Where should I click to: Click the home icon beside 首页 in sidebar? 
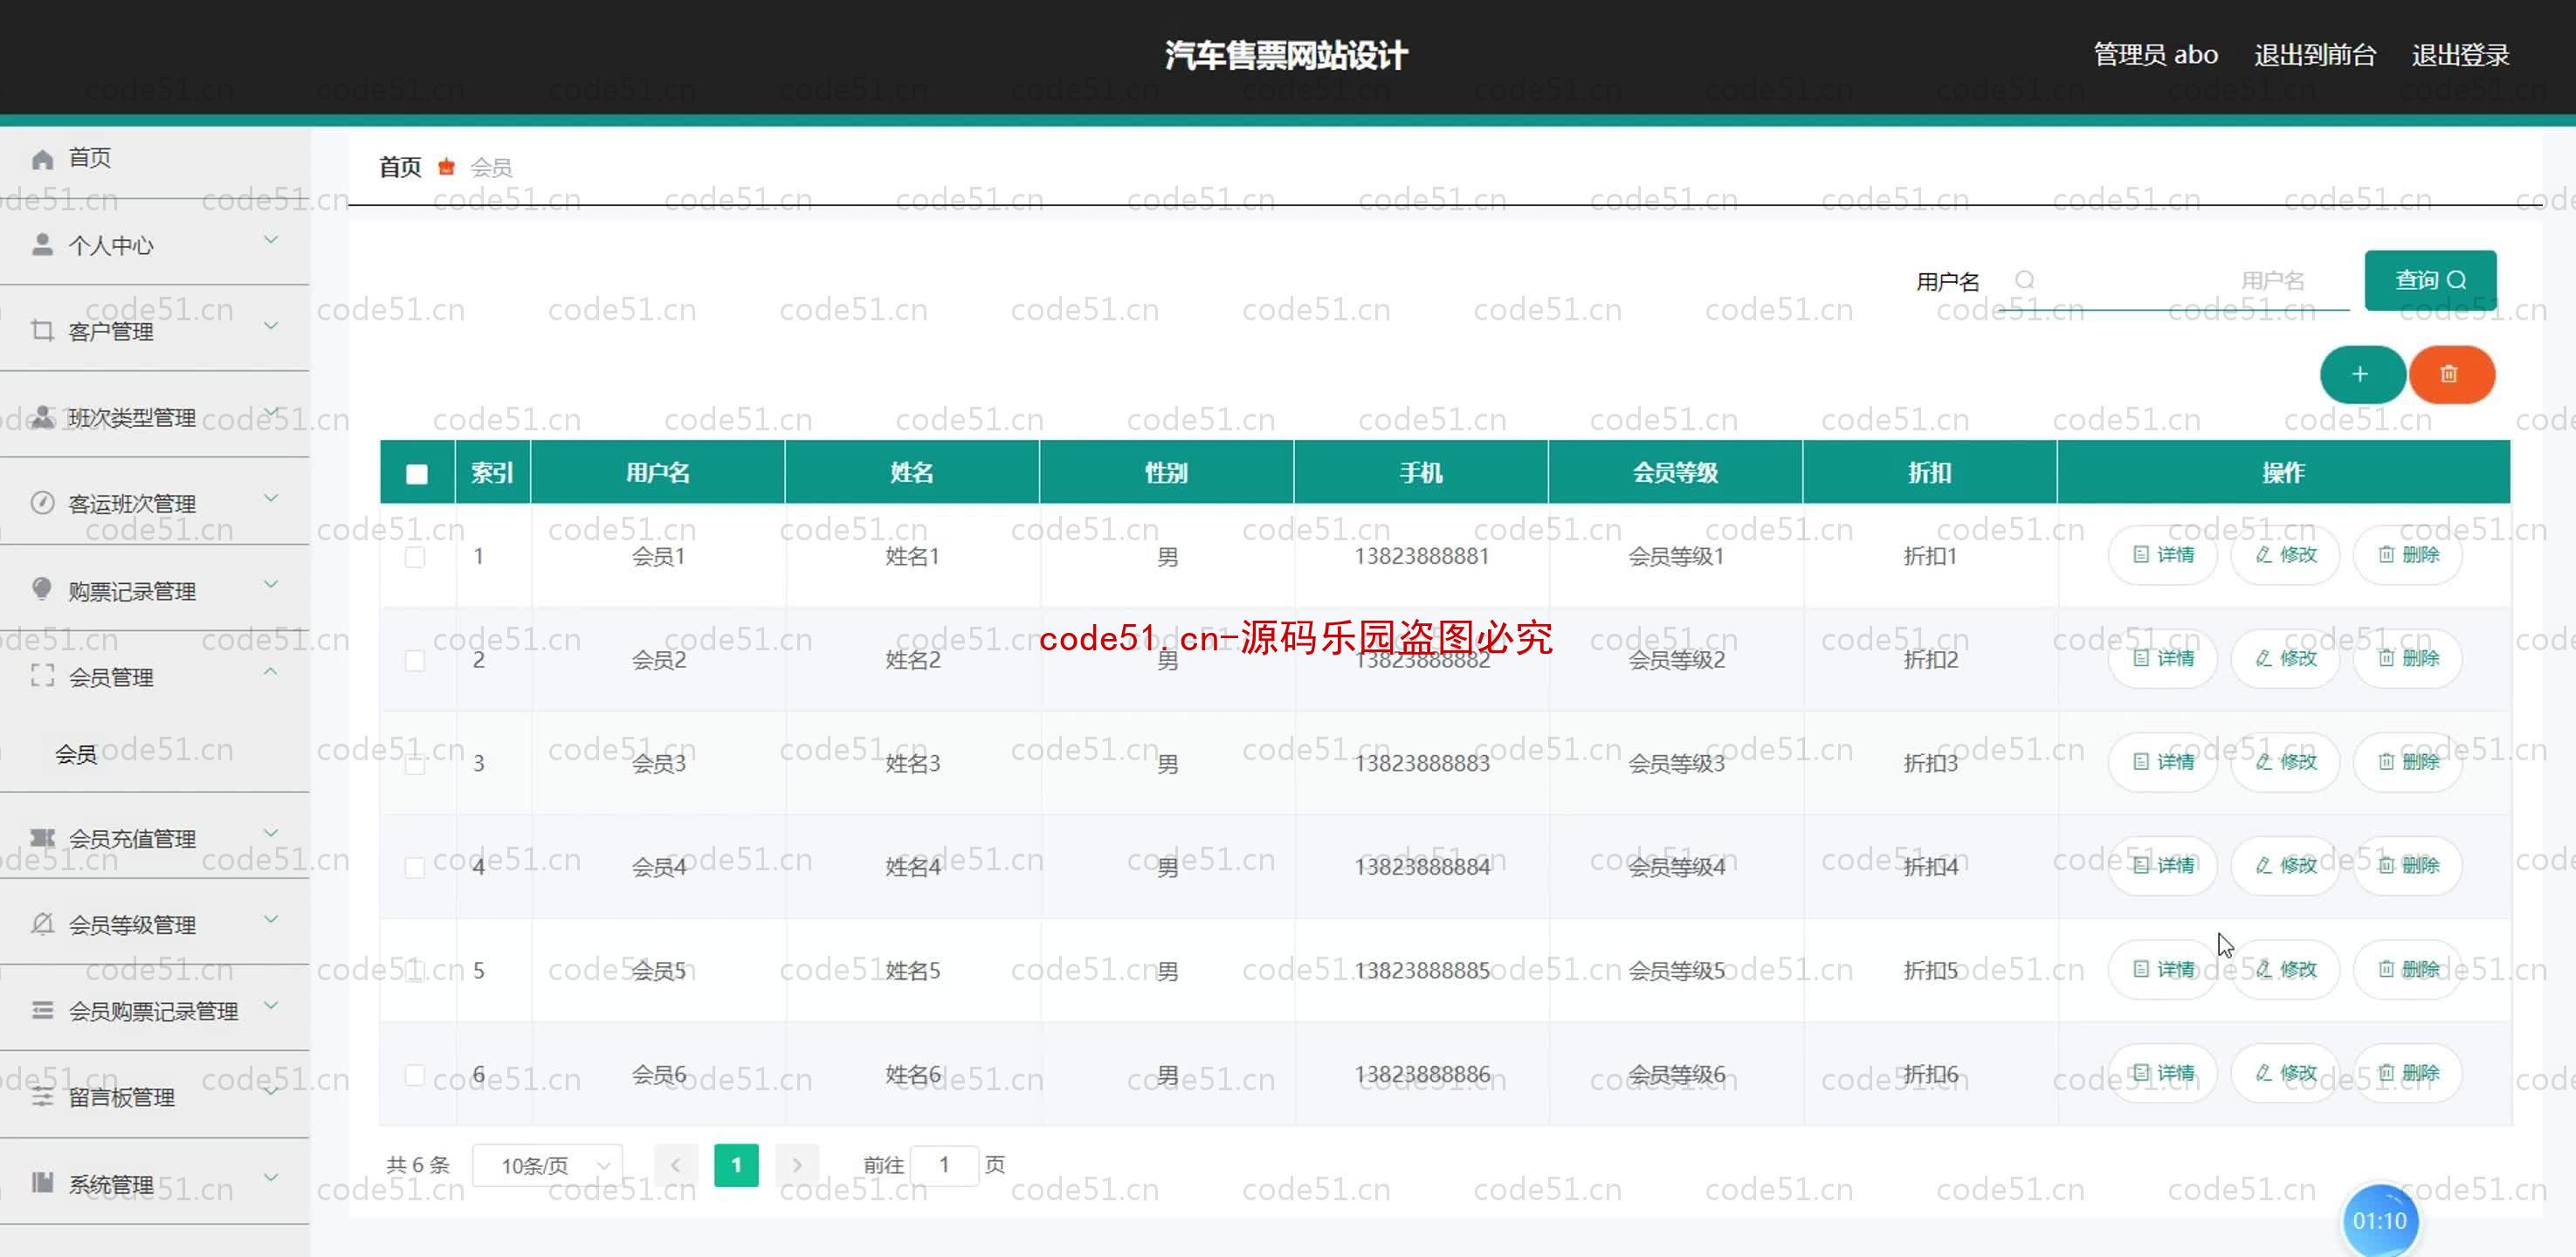[42, 159]
